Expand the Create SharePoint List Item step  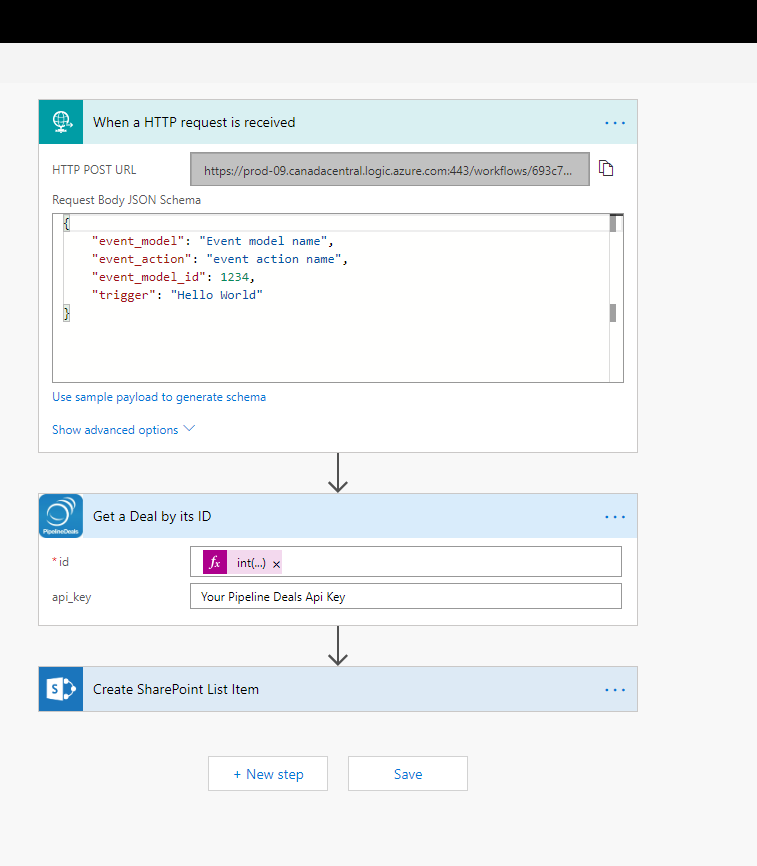[300, 690]
